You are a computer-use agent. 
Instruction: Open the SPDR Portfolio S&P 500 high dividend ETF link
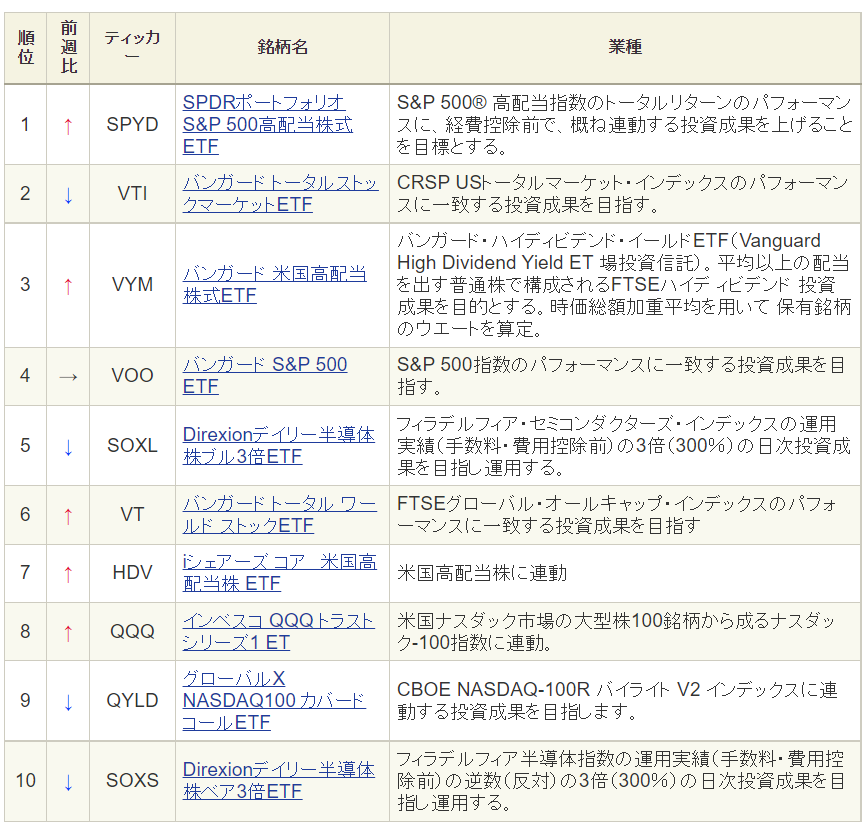267,125
